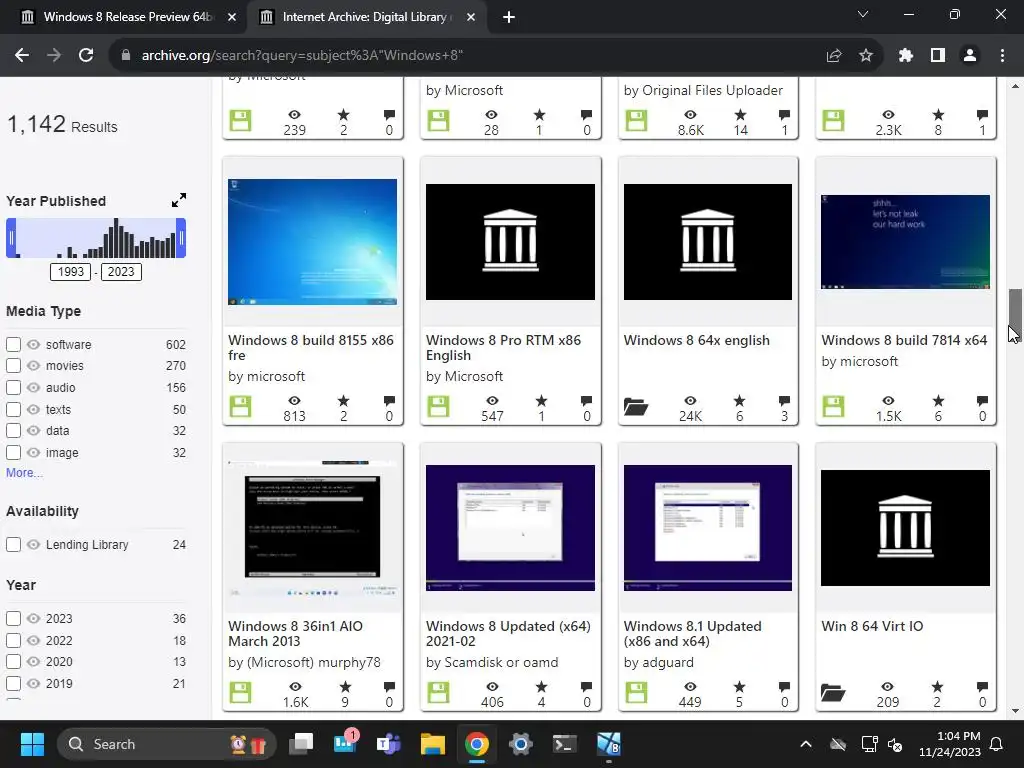Open File Explorer from taskbar
Viewport: 1024px width, 768px height.
(x=432, y=744)
